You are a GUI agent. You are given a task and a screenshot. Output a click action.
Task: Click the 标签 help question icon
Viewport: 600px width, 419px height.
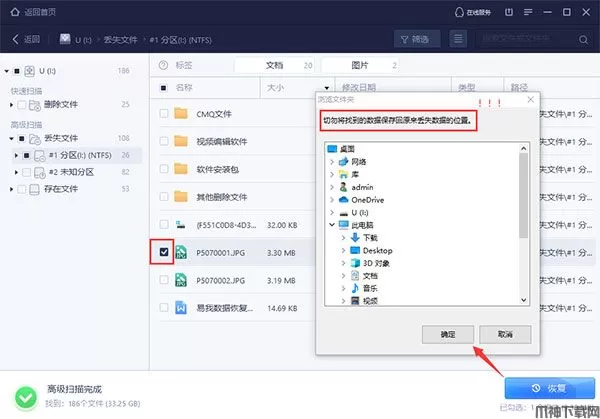163,65
